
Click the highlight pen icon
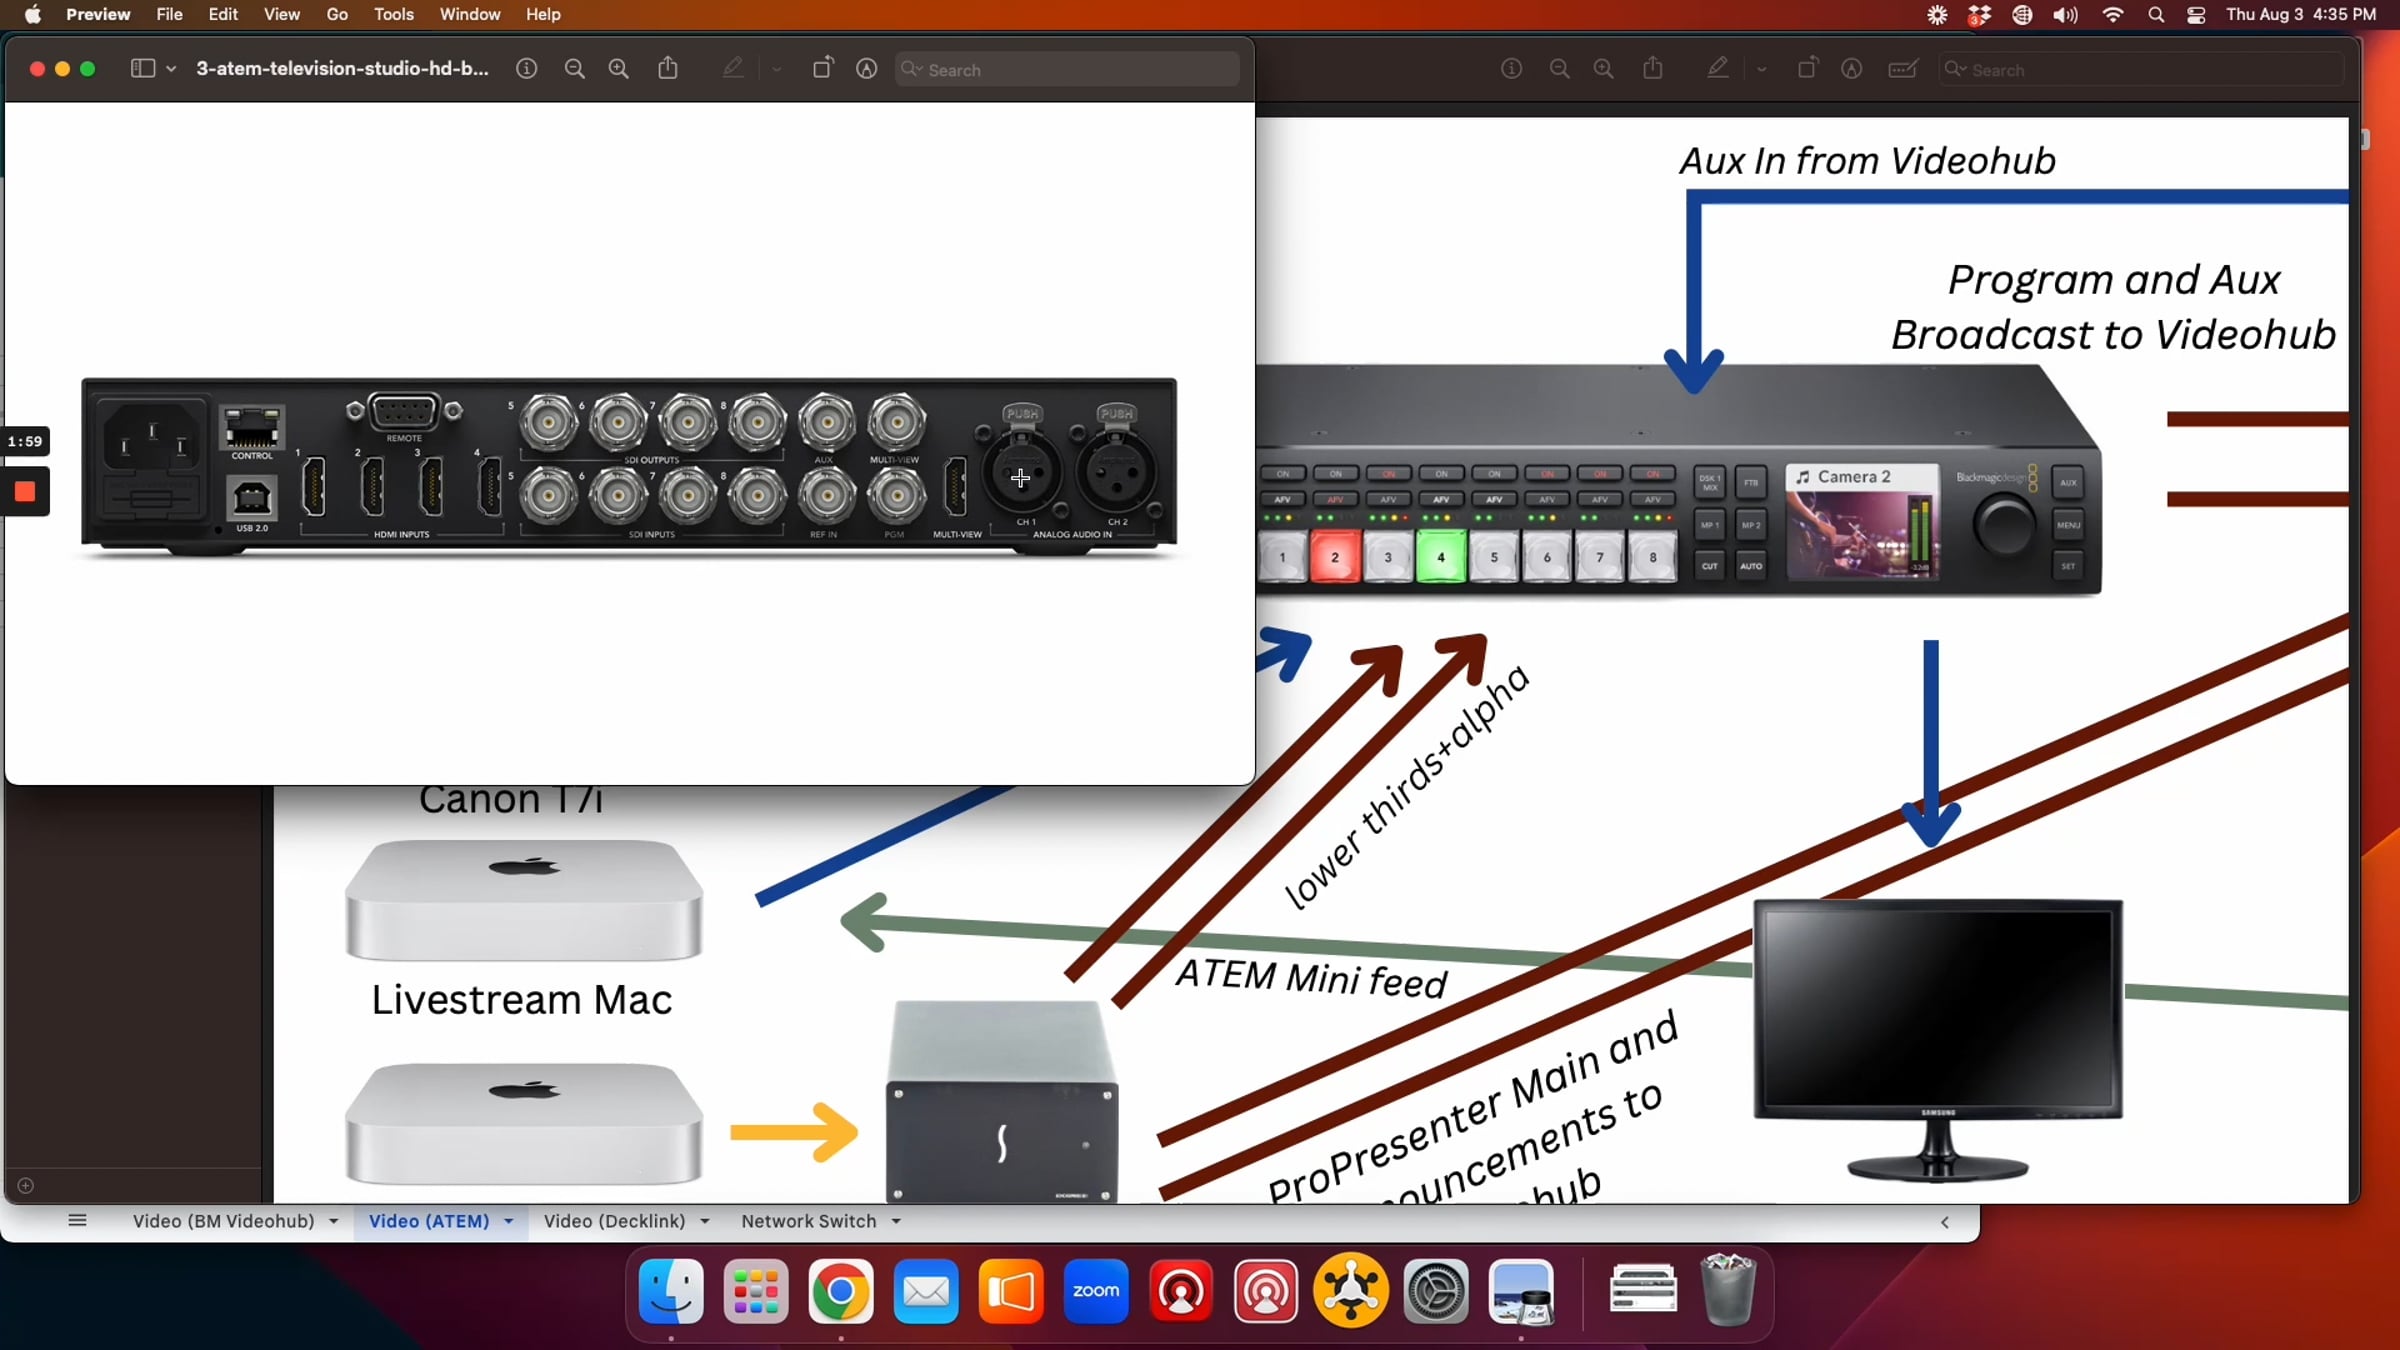[x=733, y=69]
